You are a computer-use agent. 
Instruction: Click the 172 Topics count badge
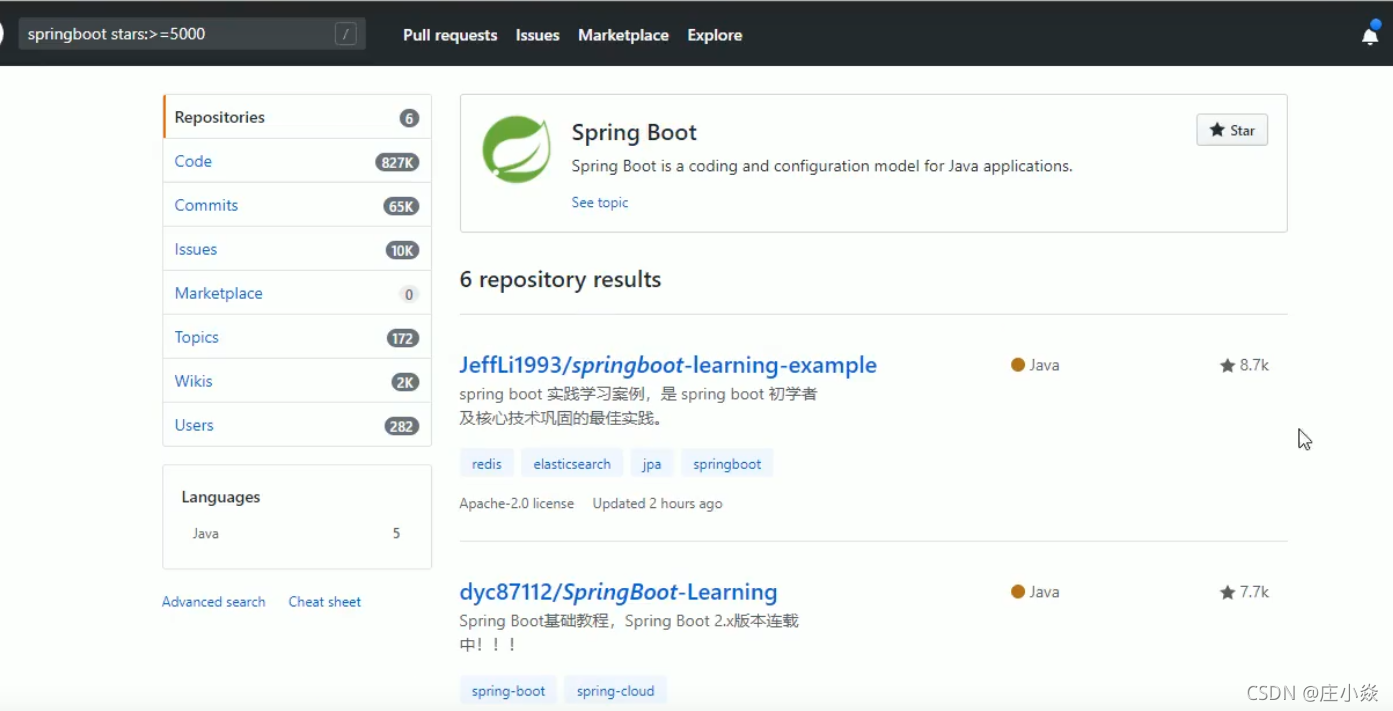point(403,338)
